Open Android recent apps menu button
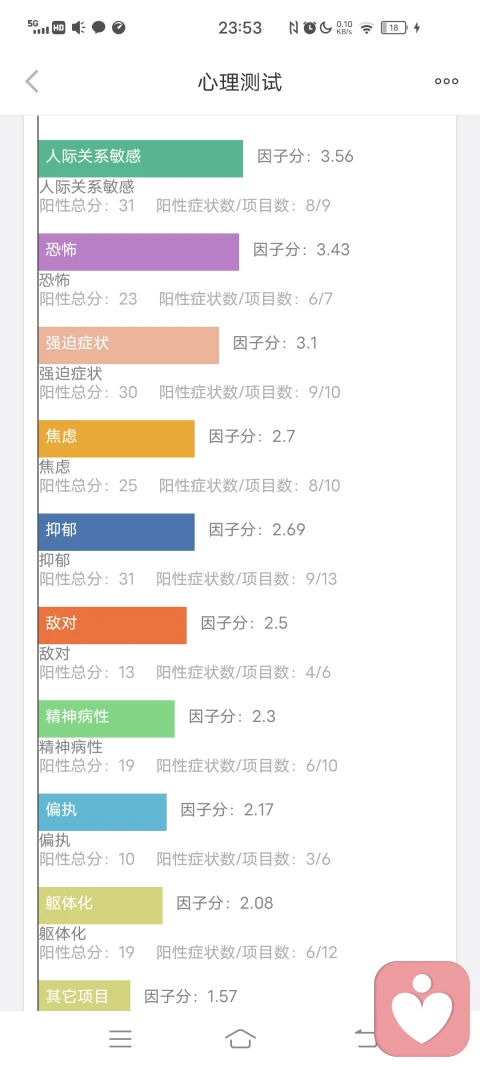The width and height of the screenshot is (480, 1067). (121, 1038)
